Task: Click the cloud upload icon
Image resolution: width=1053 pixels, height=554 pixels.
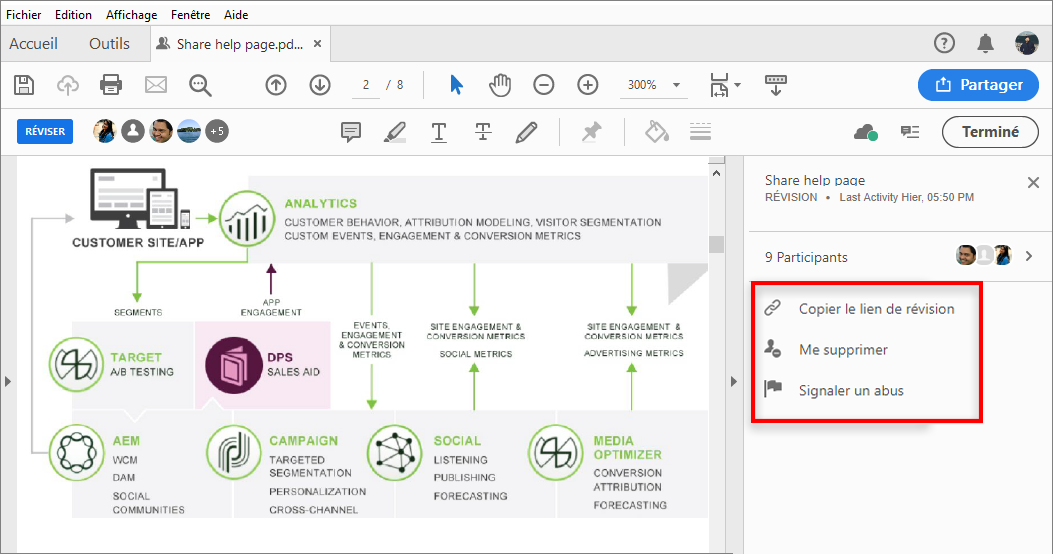Action: [x=68, y=85]
